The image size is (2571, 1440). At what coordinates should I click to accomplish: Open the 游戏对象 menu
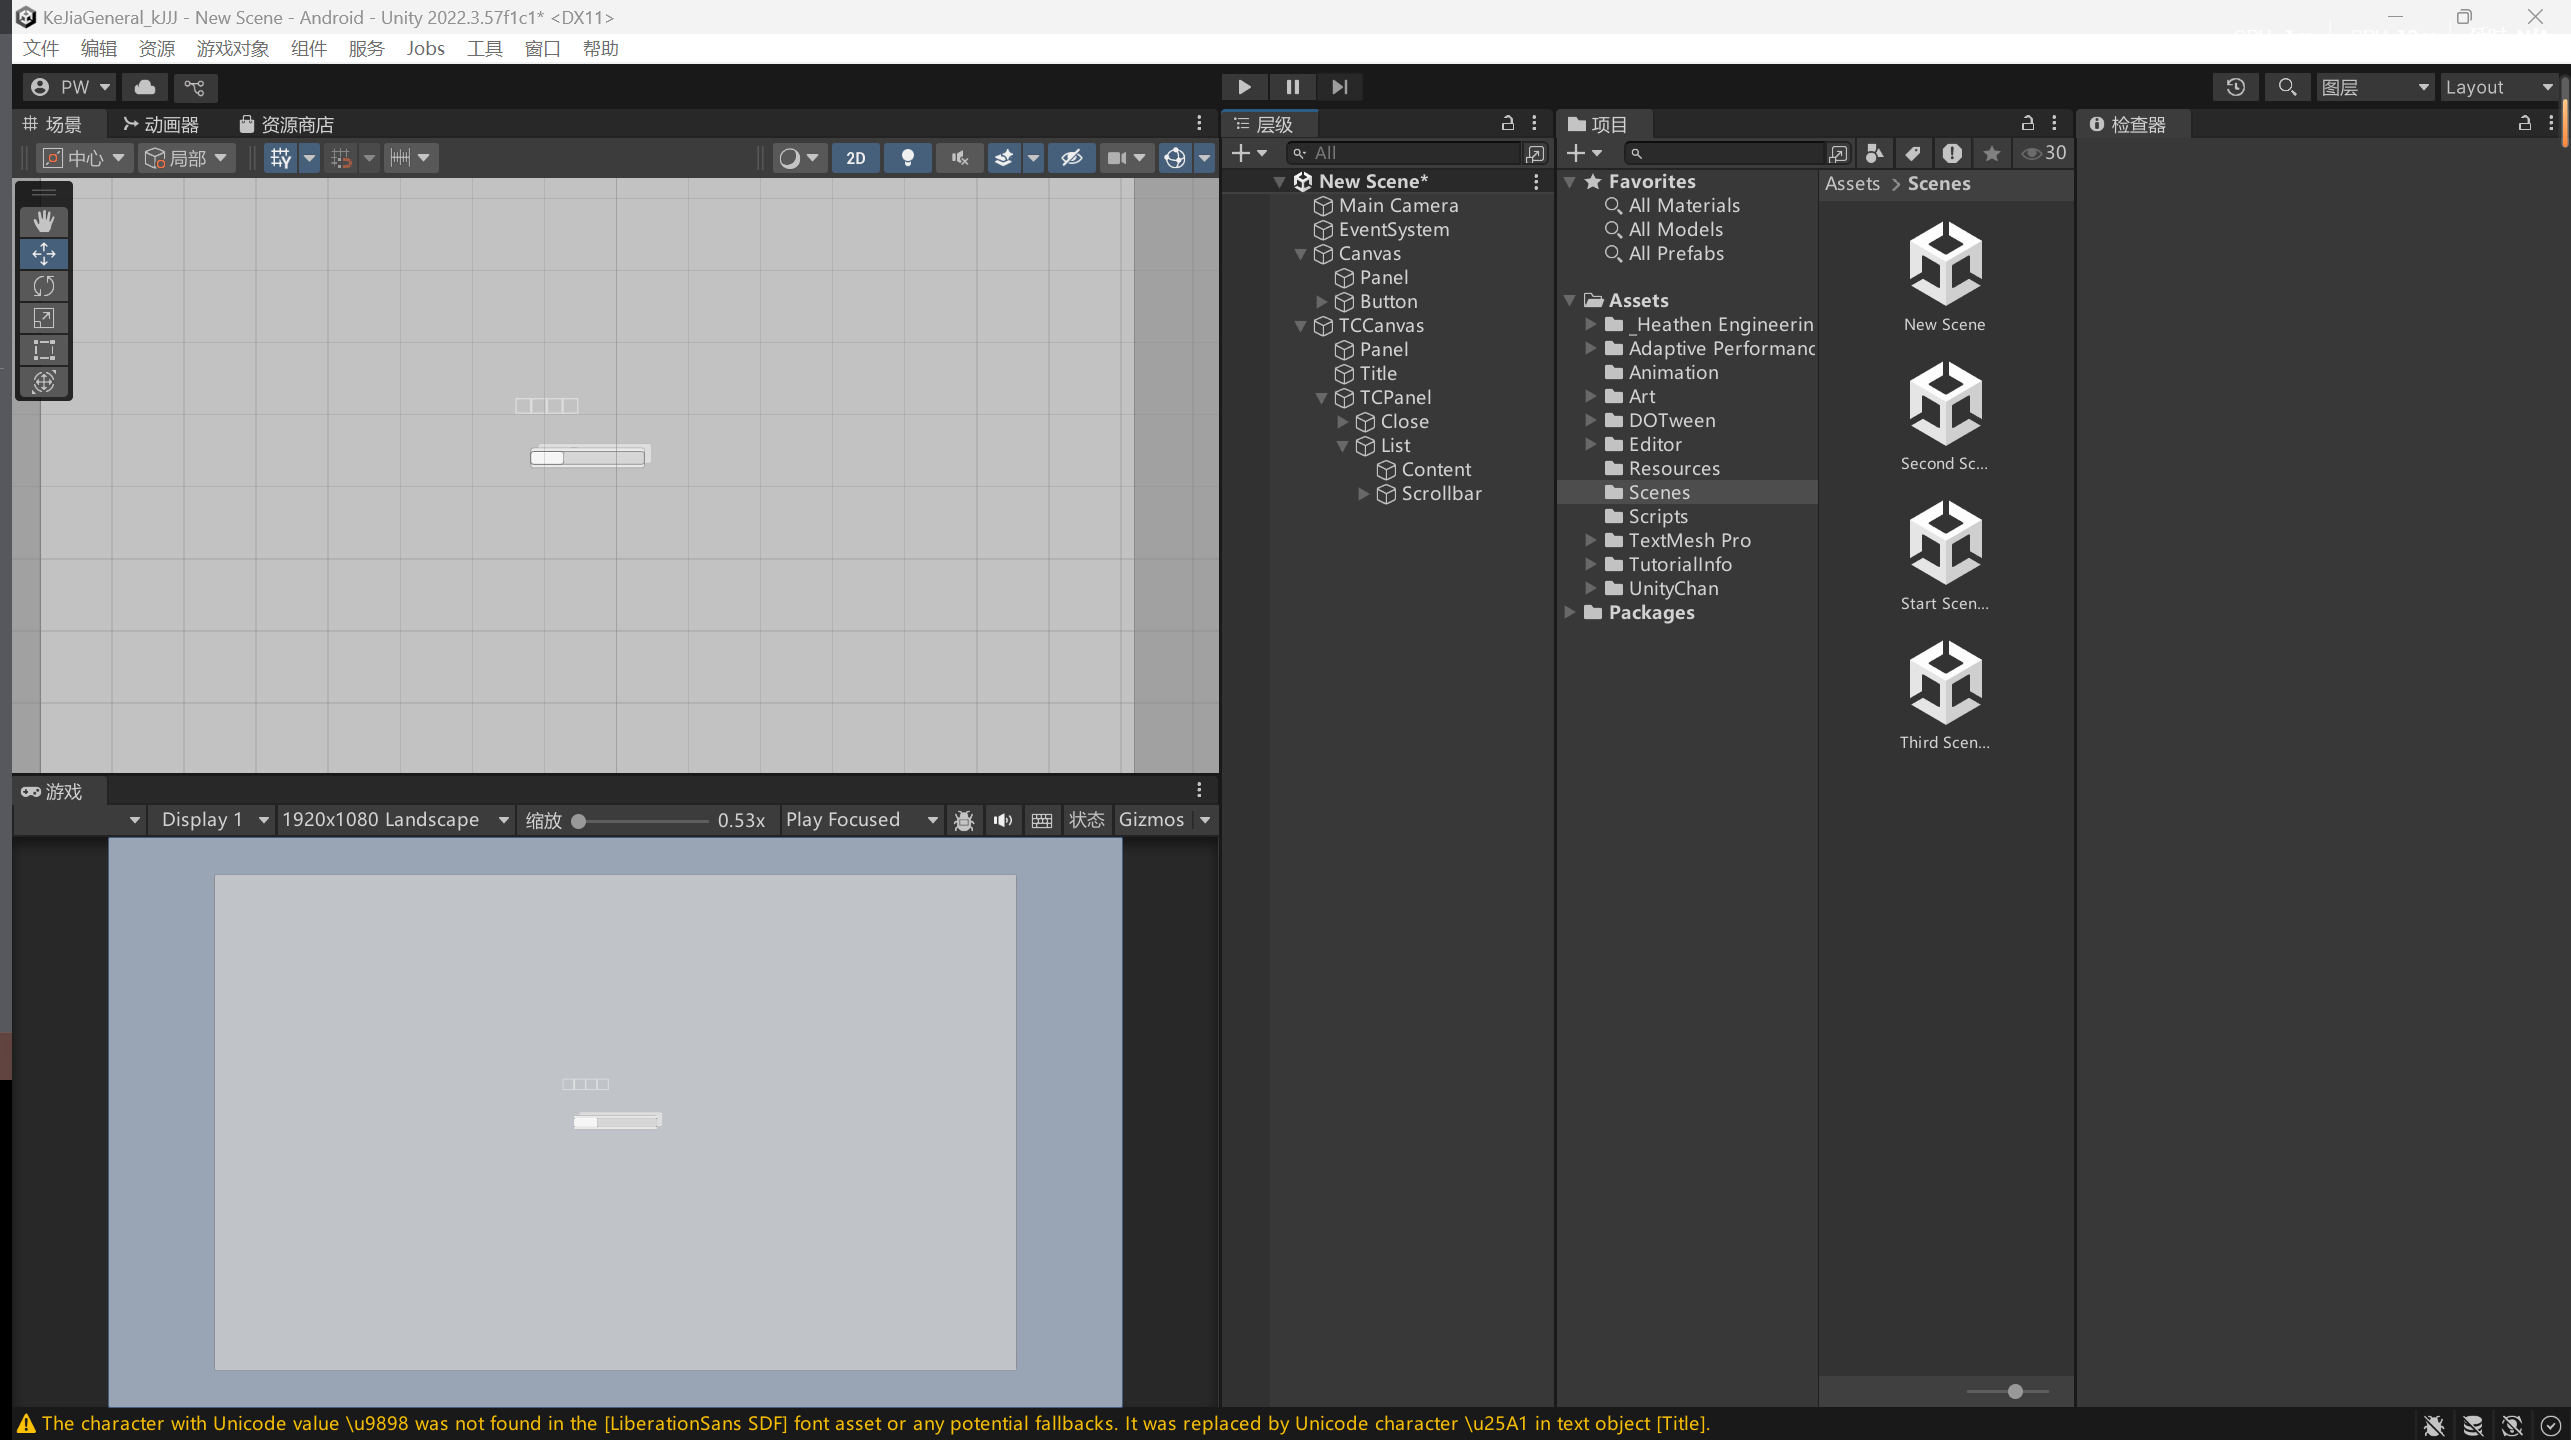click(232, 48)
